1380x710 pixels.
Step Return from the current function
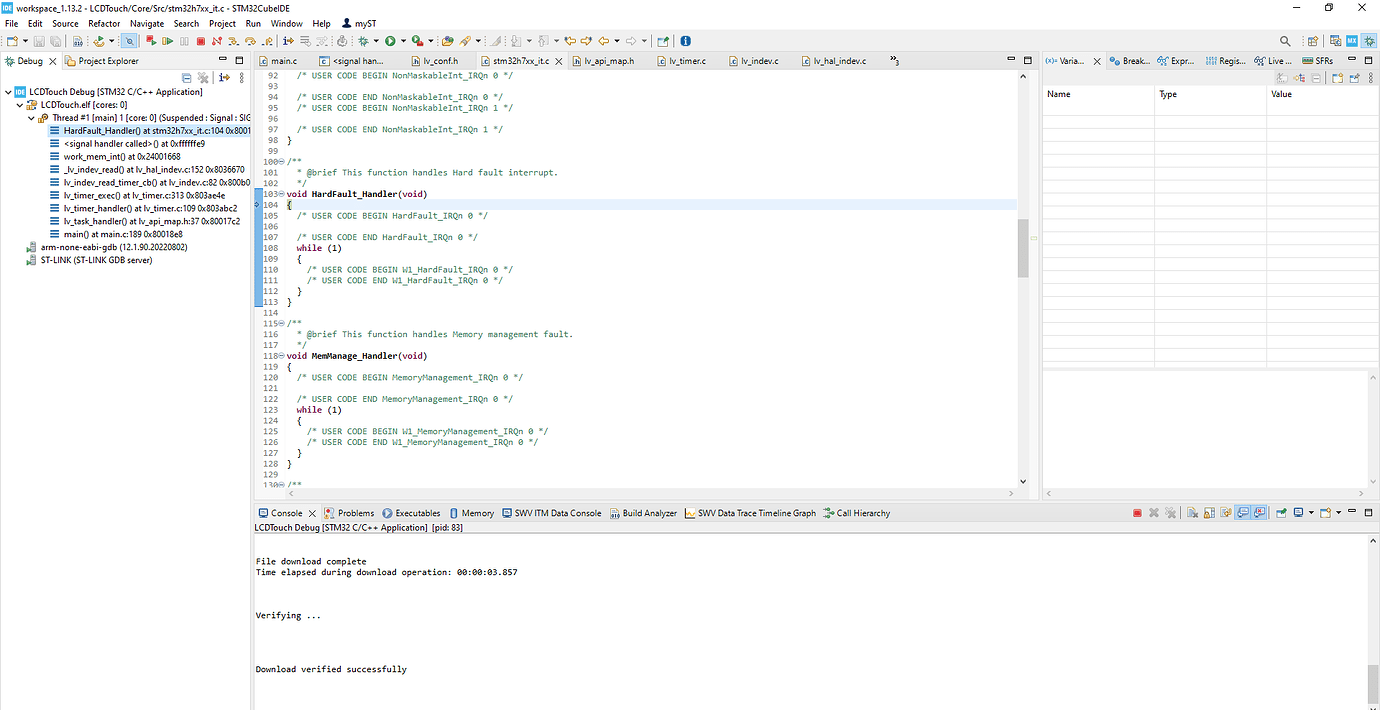pos(267,41)
